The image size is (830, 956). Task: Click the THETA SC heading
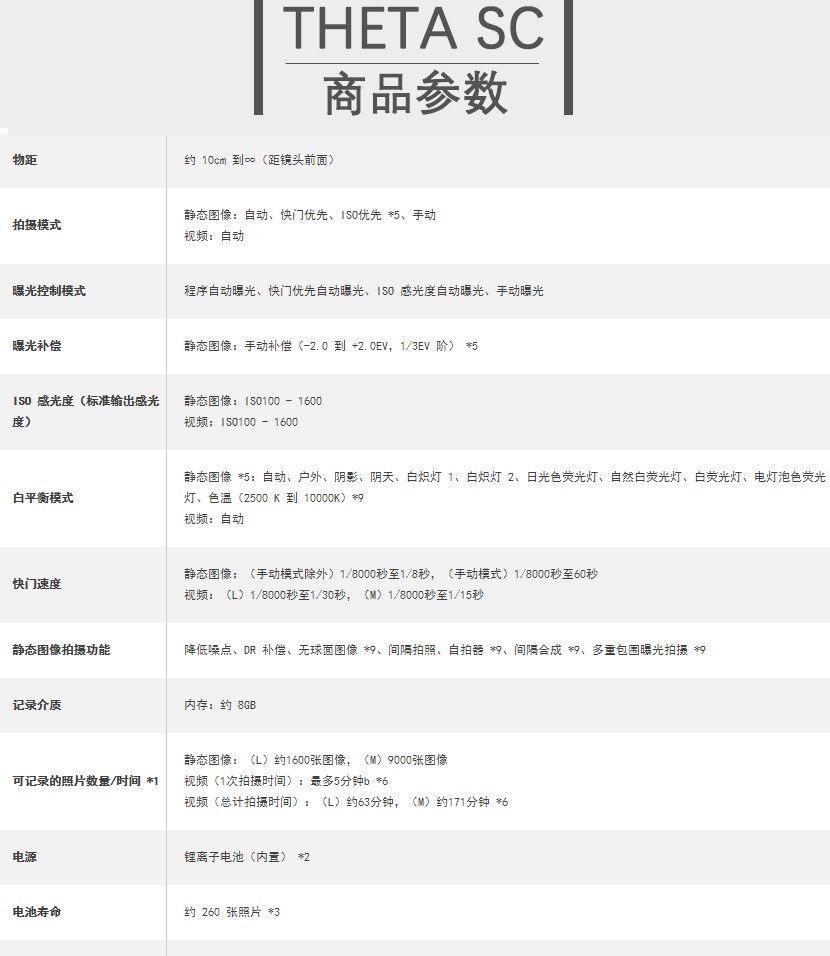[x=414, y=28]
